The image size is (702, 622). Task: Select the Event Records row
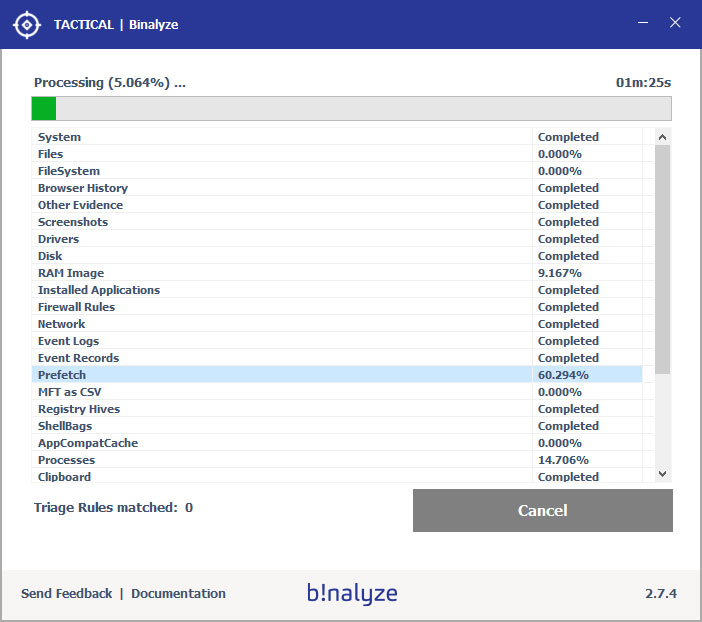(x=337, y=358)
